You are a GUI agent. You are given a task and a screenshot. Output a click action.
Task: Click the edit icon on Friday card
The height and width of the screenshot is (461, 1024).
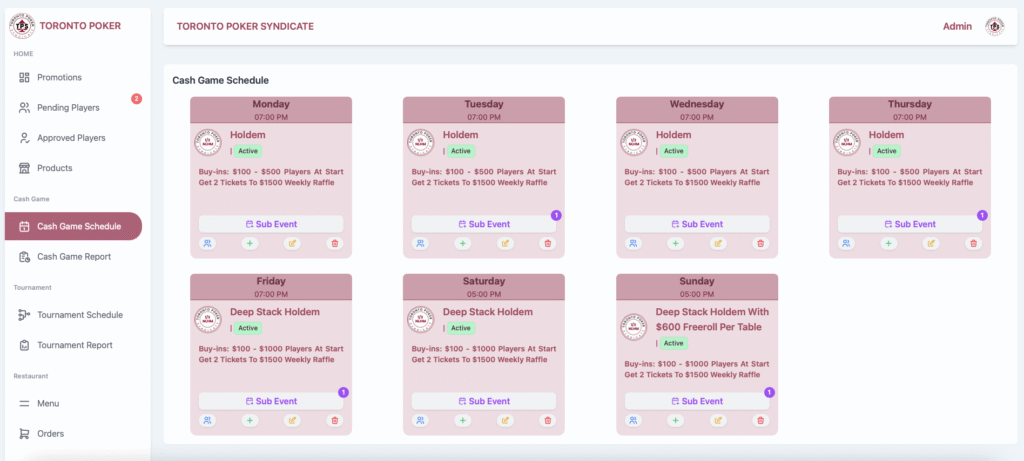click(292, 420)
